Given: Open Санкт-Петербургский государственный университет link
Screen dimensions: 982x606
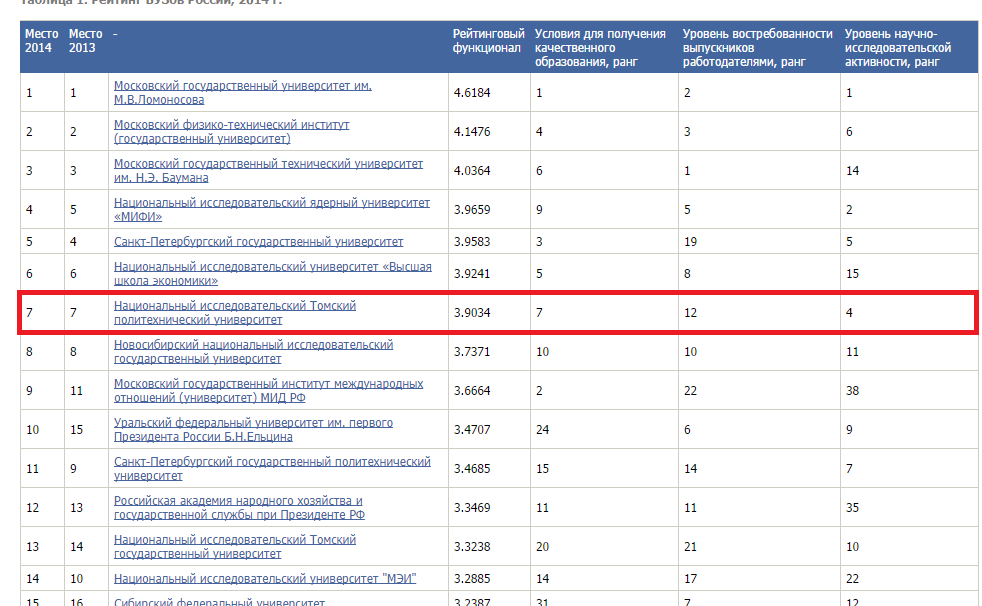Looking at the screenshot, I should coord(258,242).
